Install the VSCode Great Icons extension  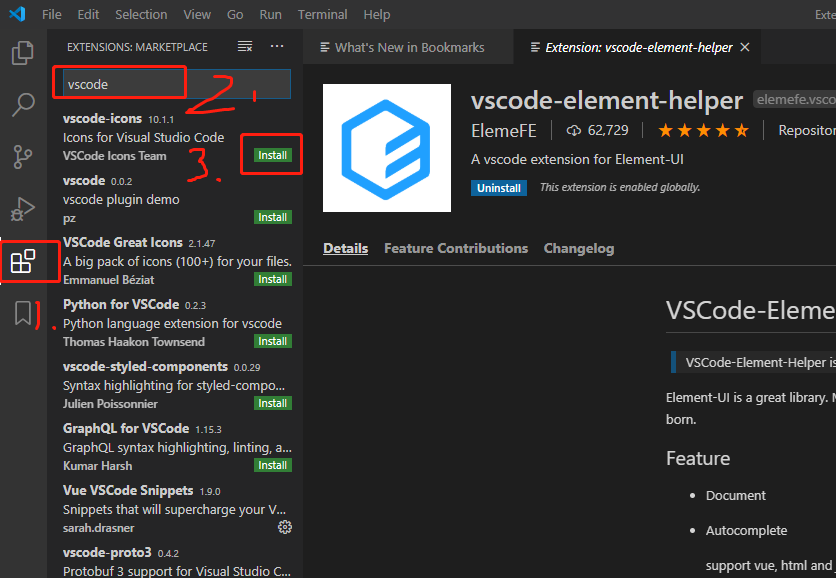pyautogui.click(x=272, y=279)
